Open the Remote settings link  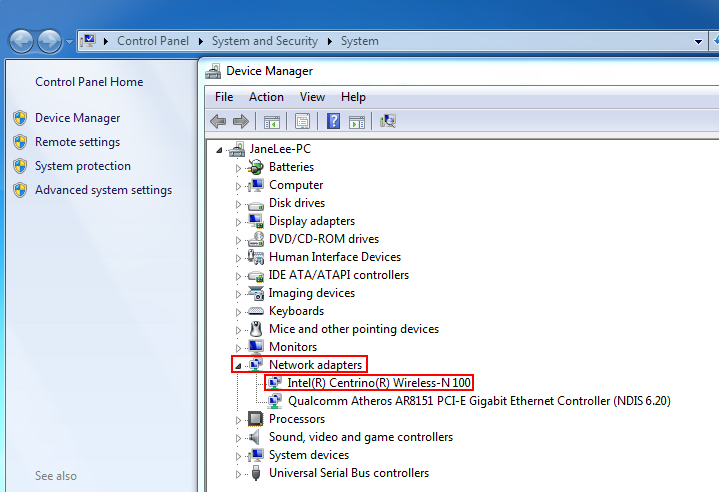(77, 142)
